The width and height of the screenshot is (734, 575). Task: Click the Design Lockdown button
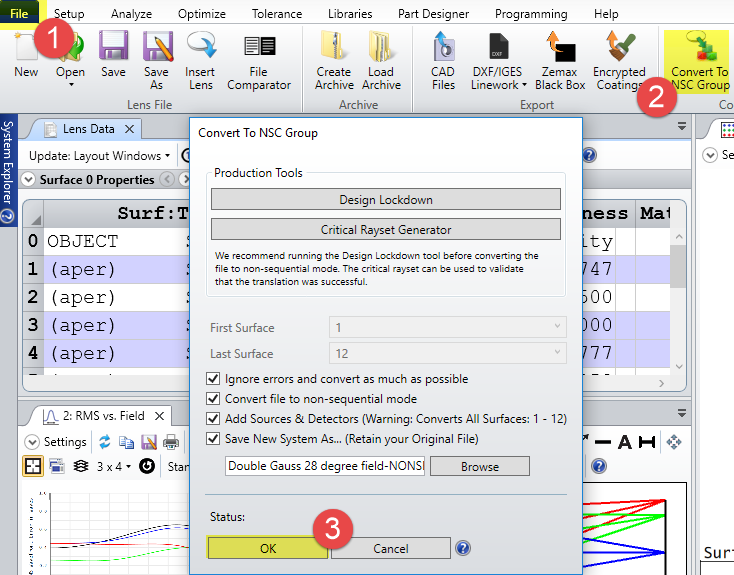[386, 199]
